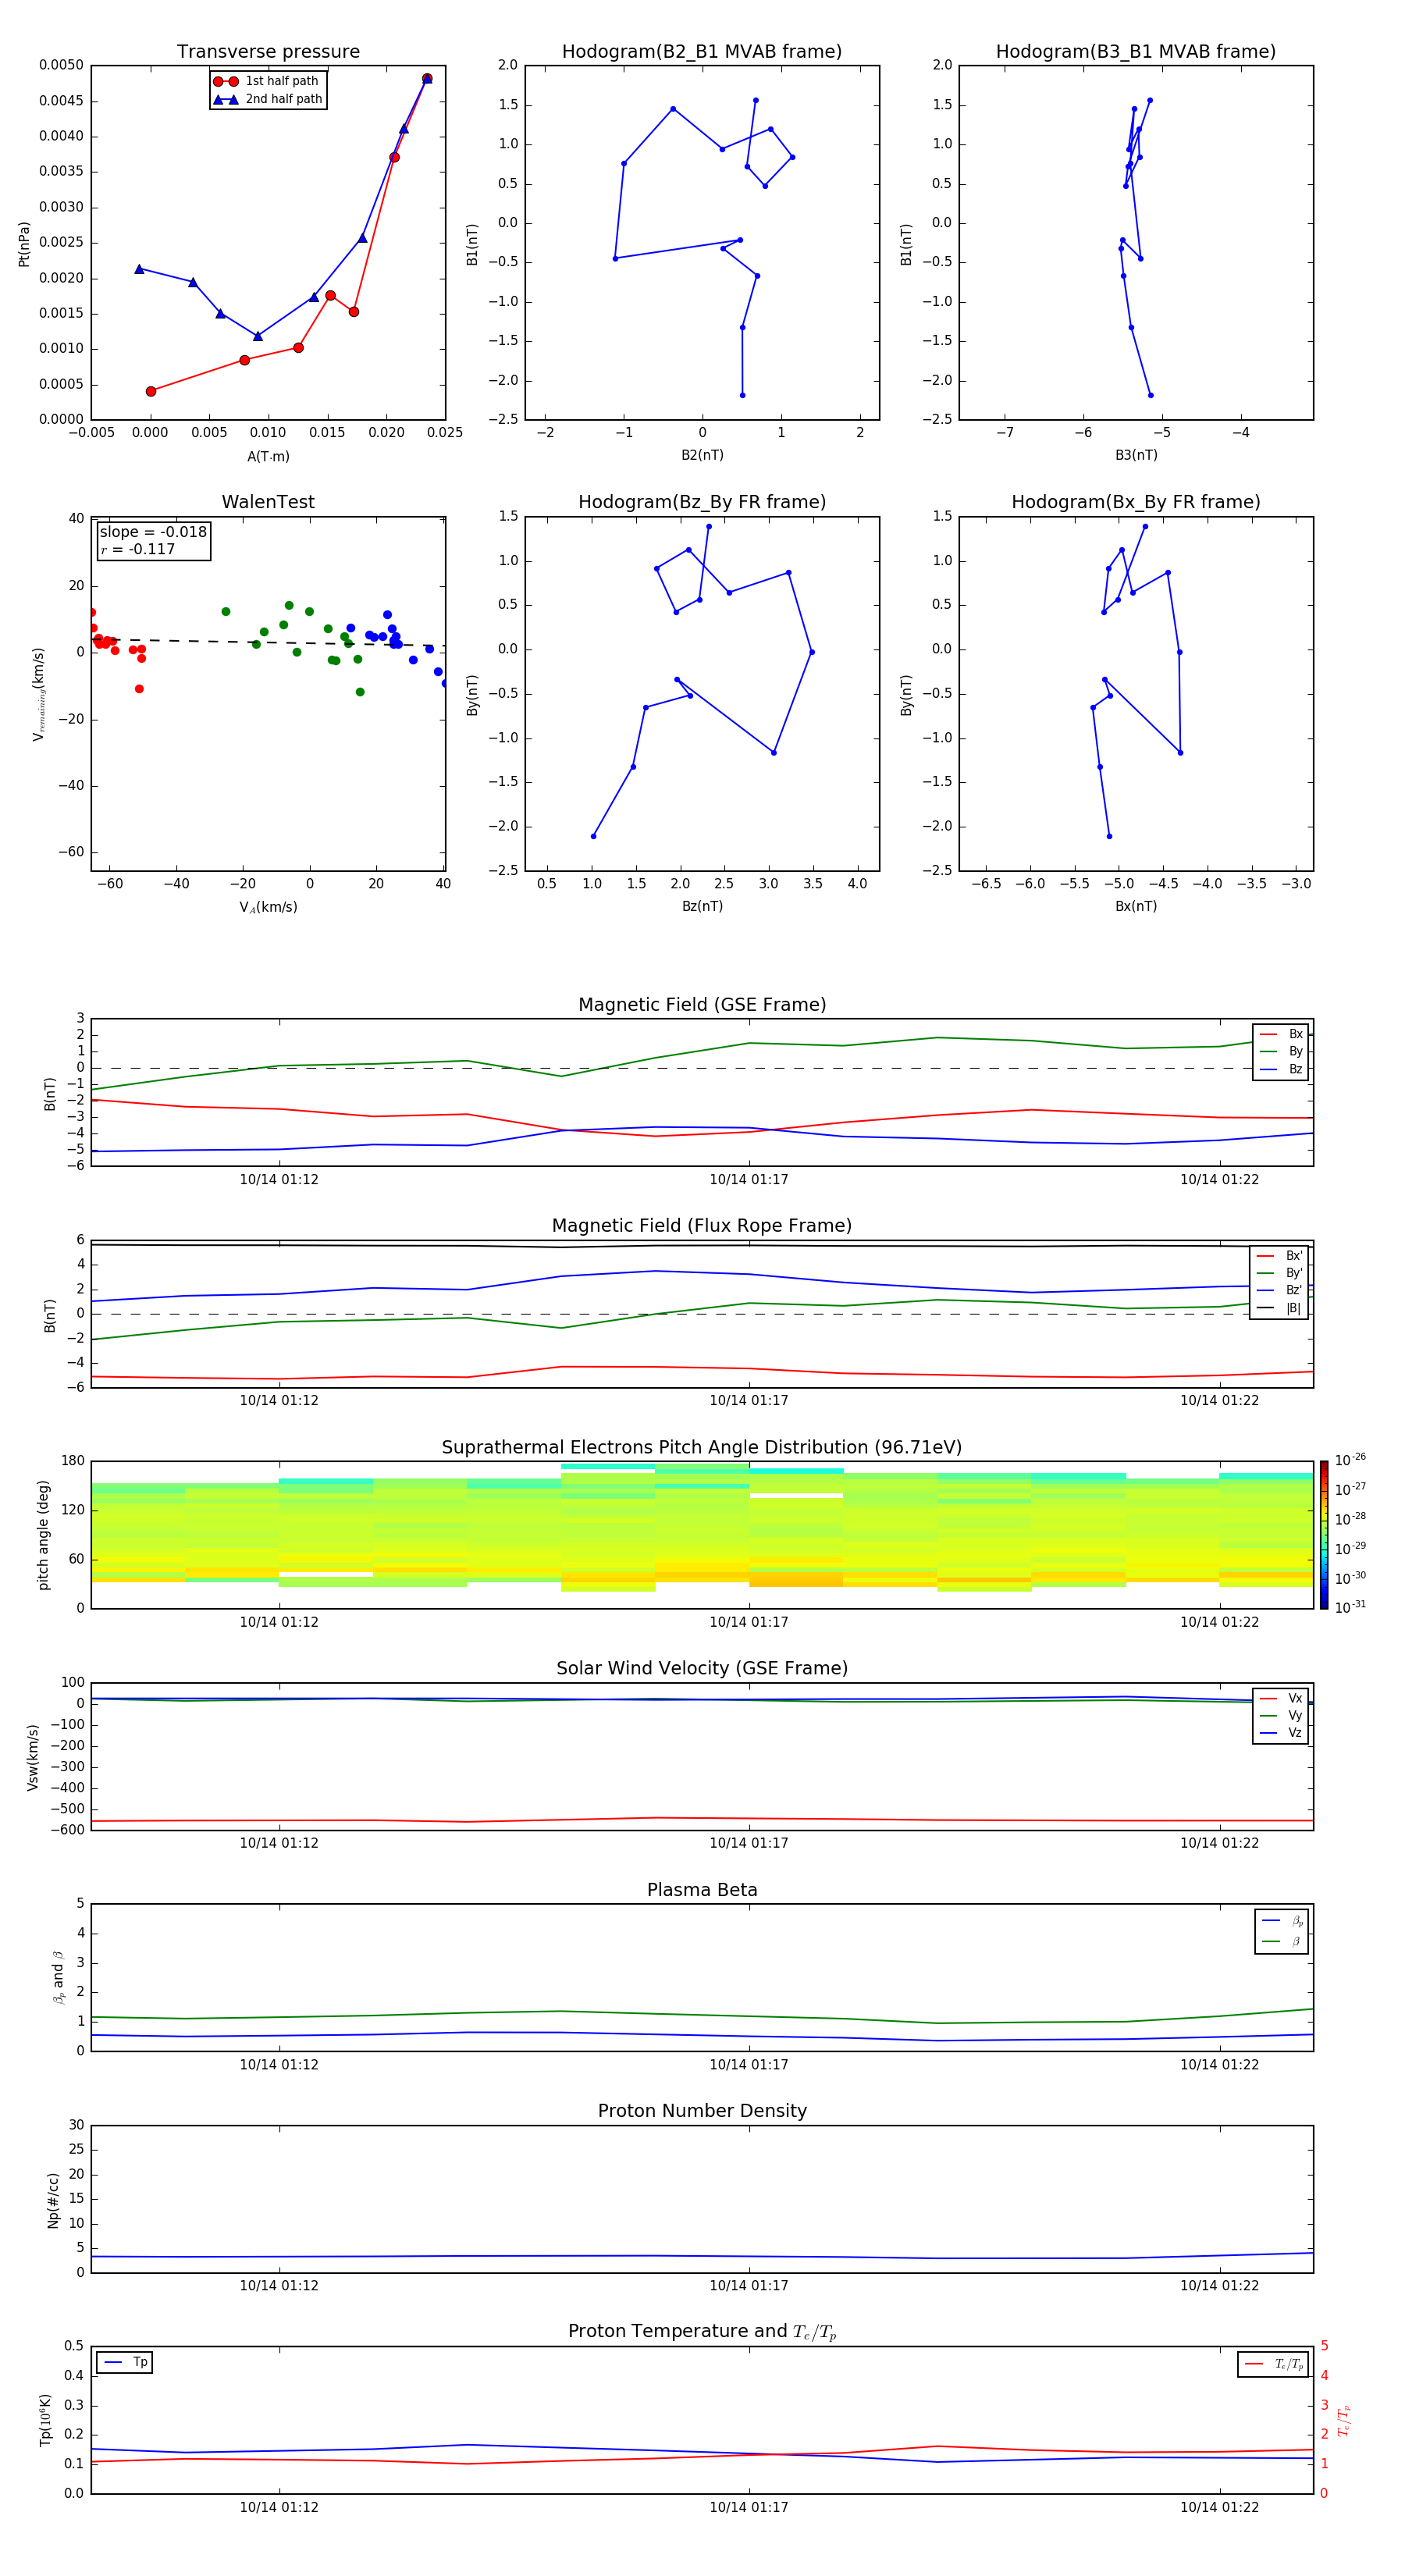Click the '|B|' legend entry
Screen dimensions: 1405x2576
(1279, 1308)
